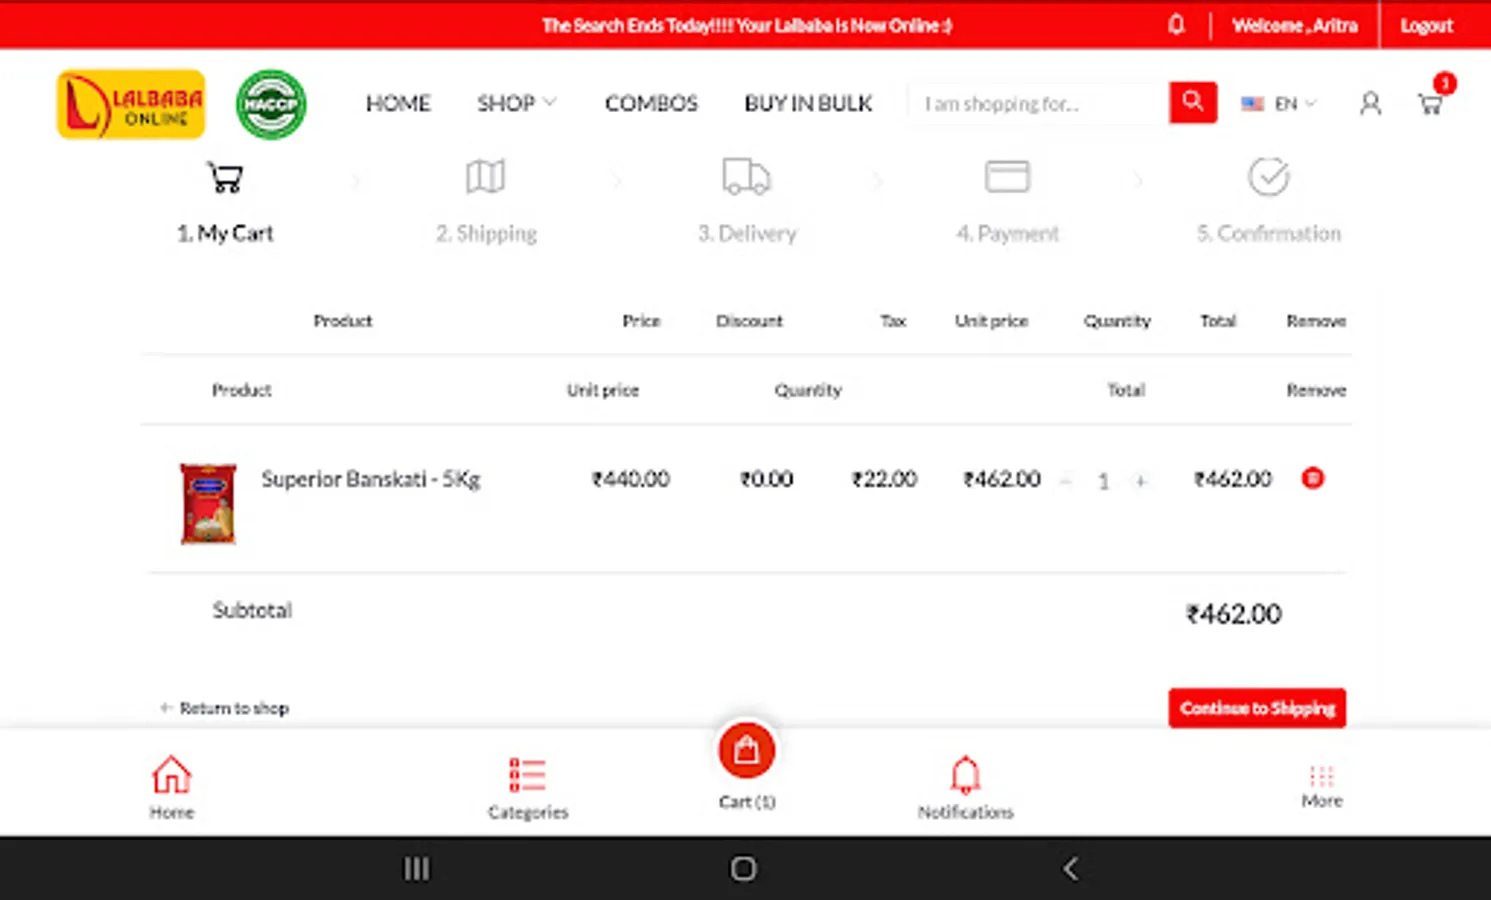Click the notification bell in red banner

point(1176,24)
